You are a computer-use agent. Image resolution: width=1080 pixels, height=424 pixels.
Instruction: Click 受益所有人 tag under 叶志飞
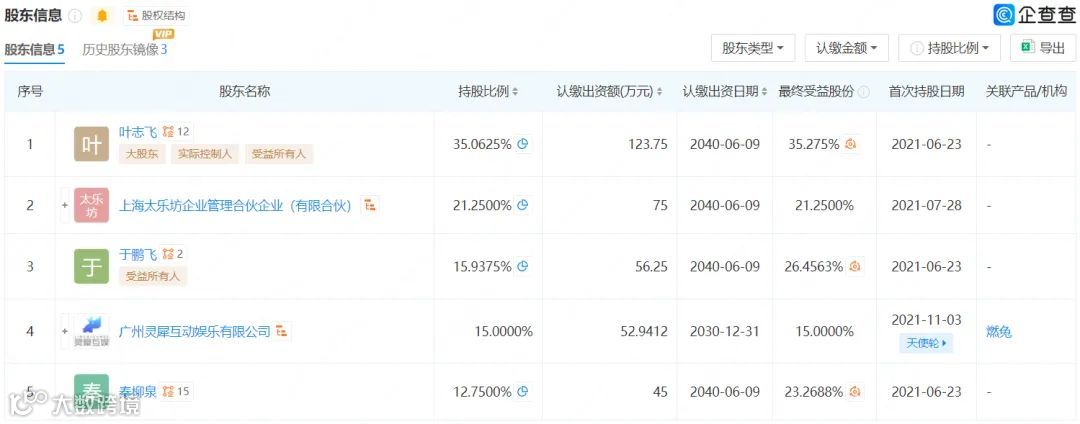click(278, 154)
